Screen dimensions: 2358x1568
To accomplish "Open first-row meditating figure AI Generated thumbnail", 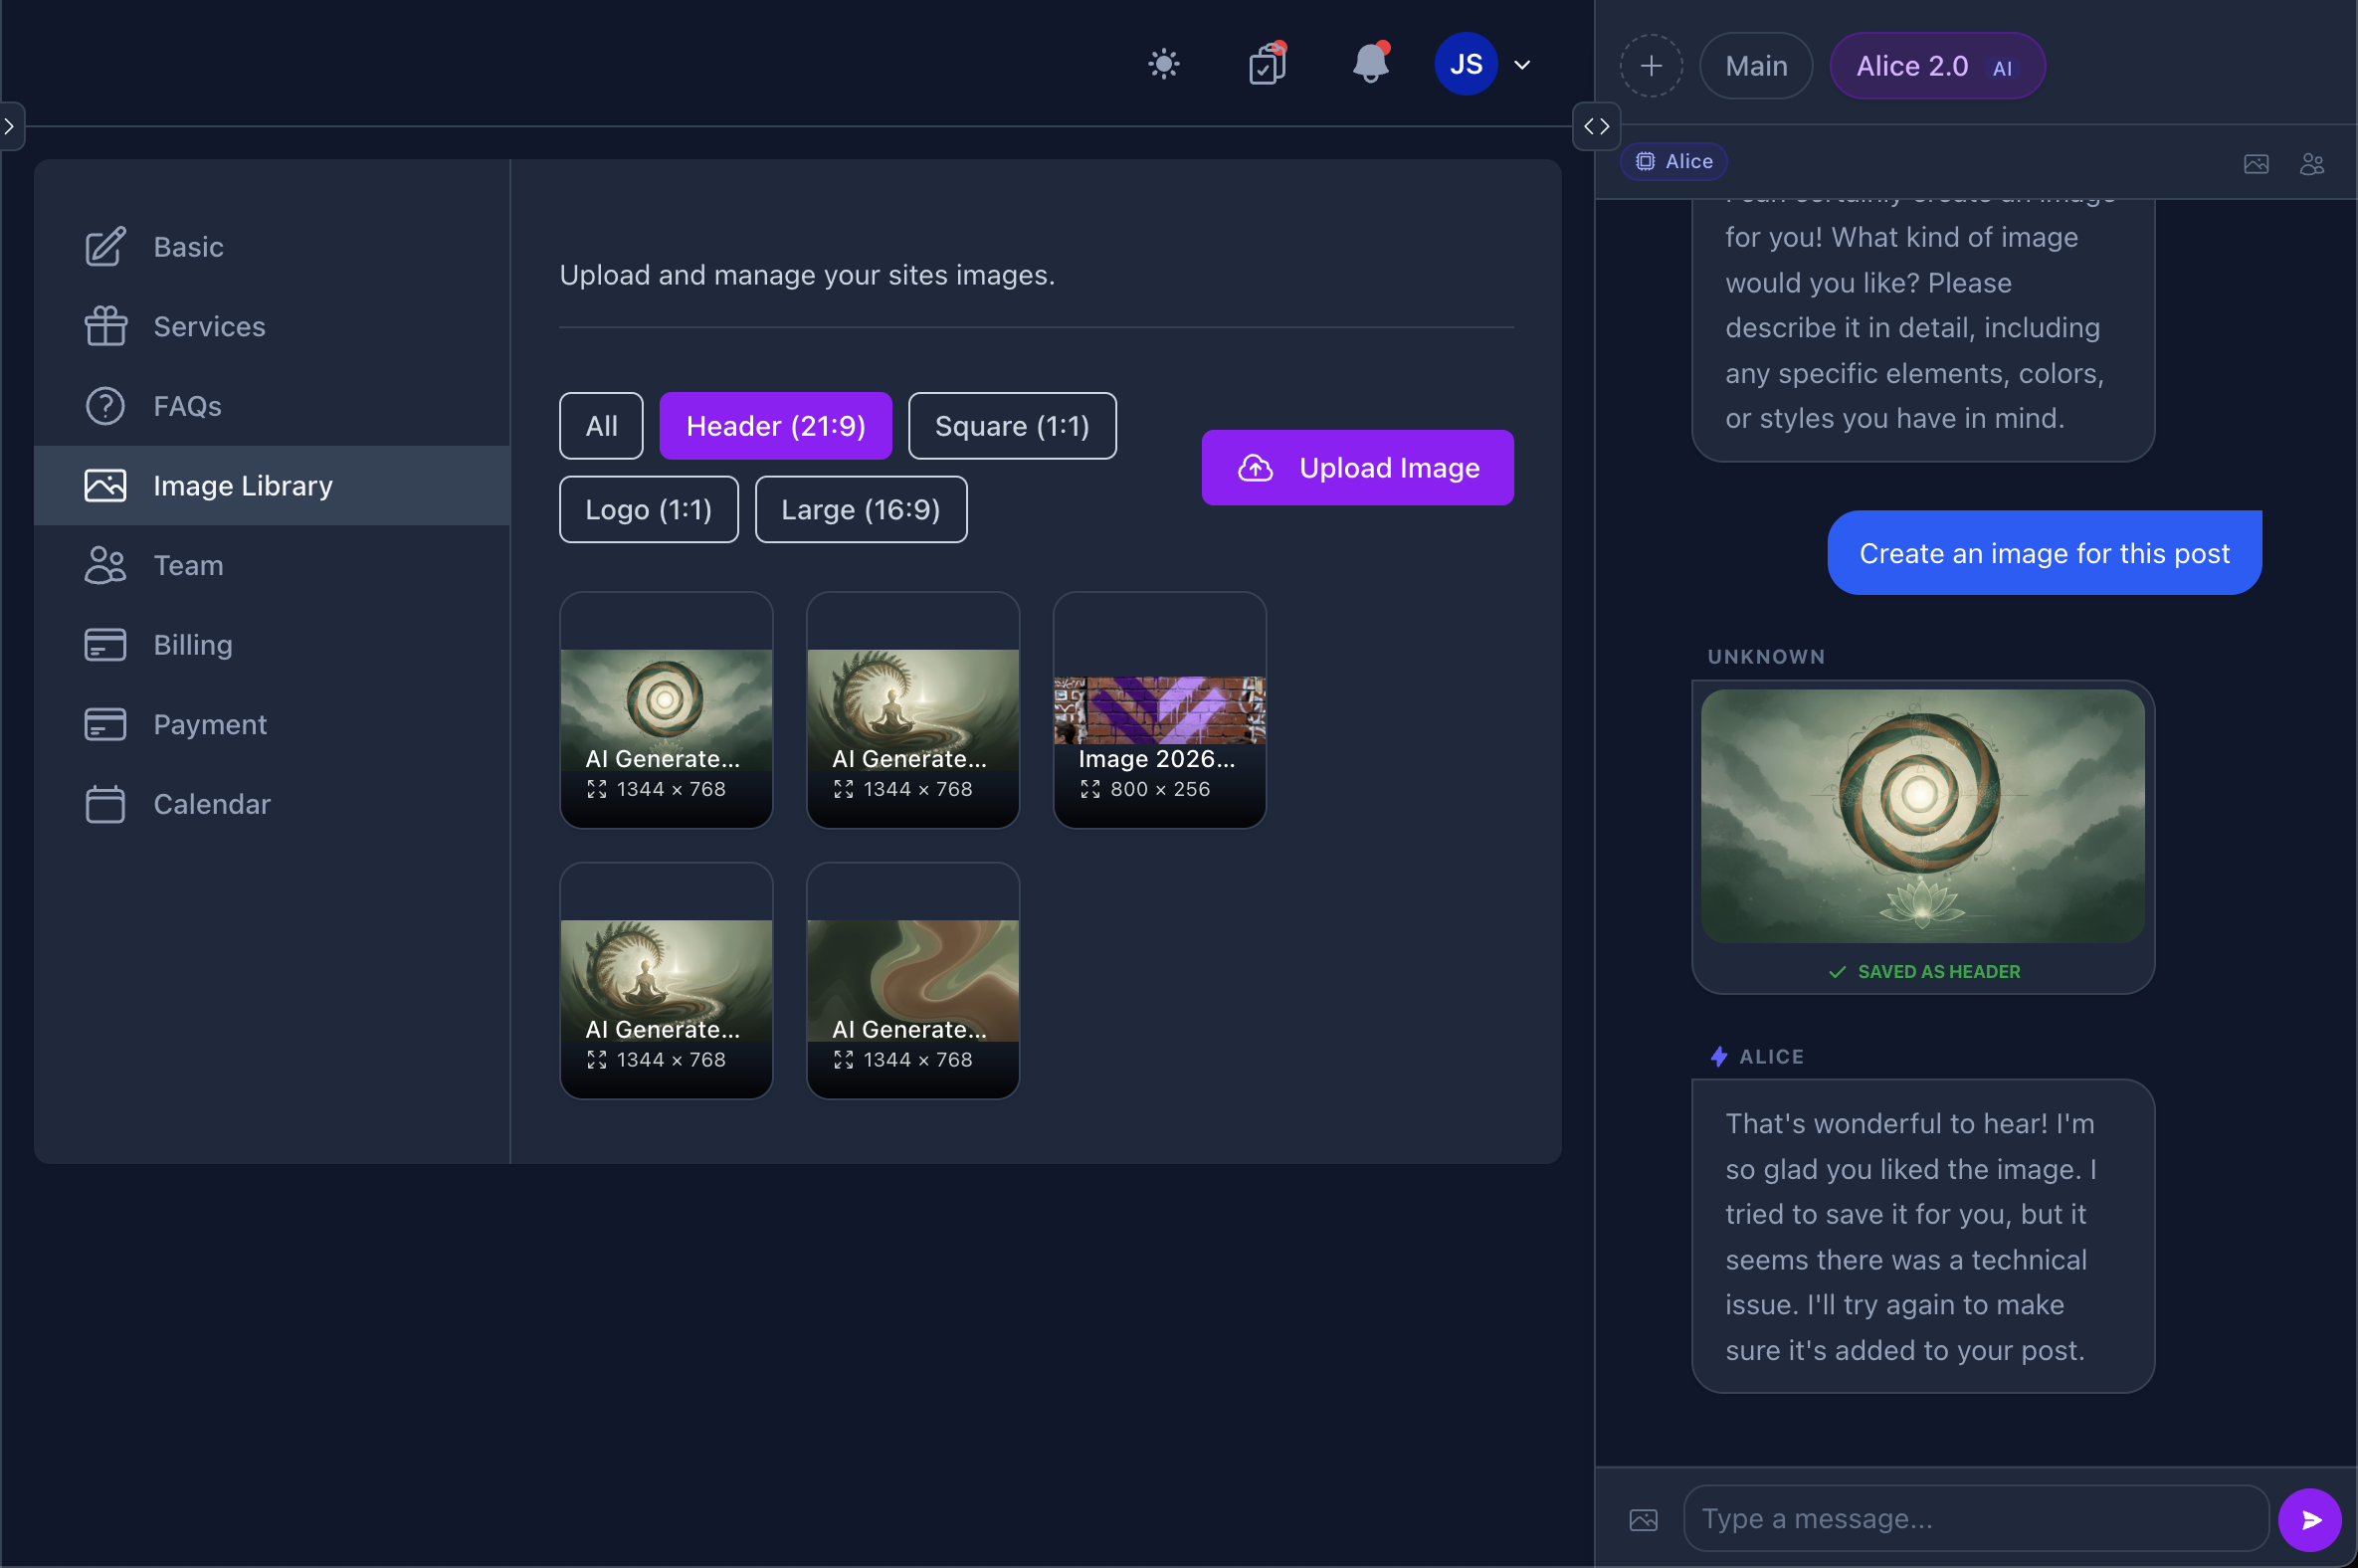I will click(913, 711).
